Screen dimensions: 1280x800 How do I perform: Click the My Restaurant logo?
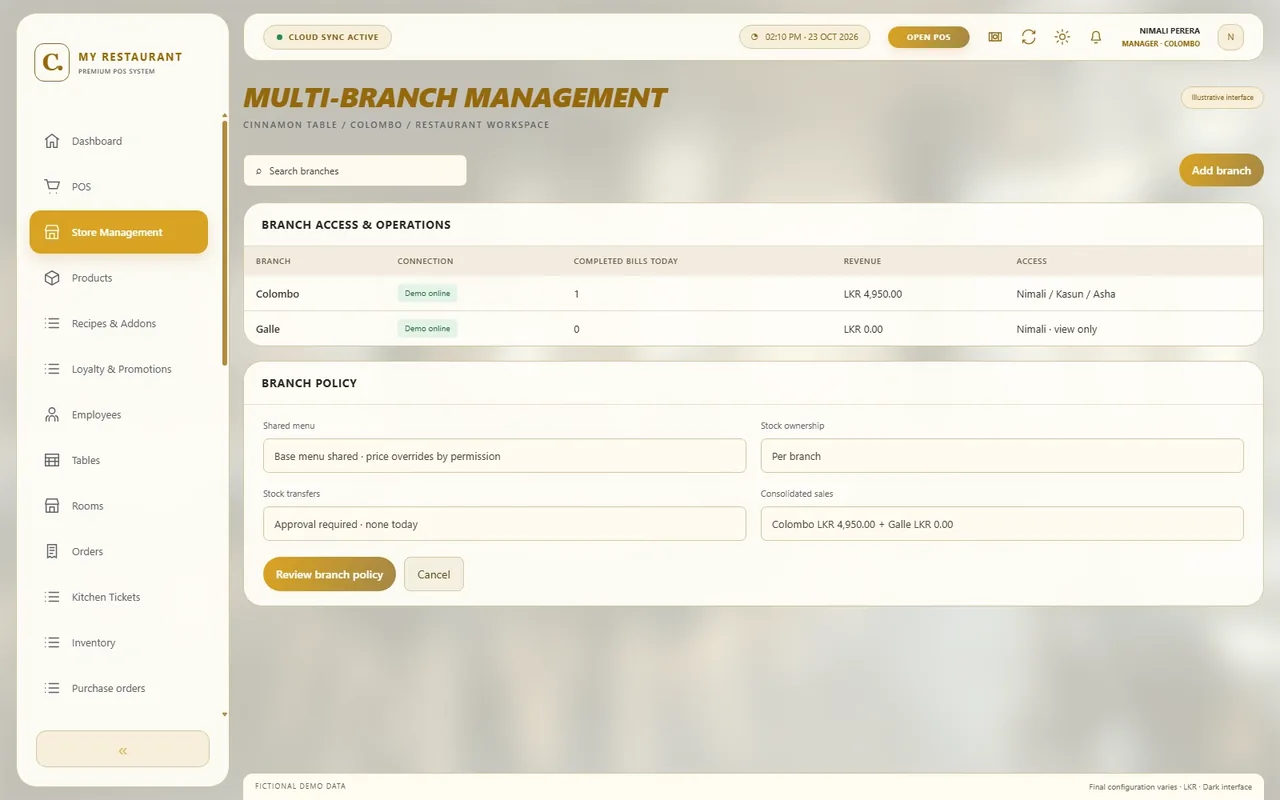point(52,62)
